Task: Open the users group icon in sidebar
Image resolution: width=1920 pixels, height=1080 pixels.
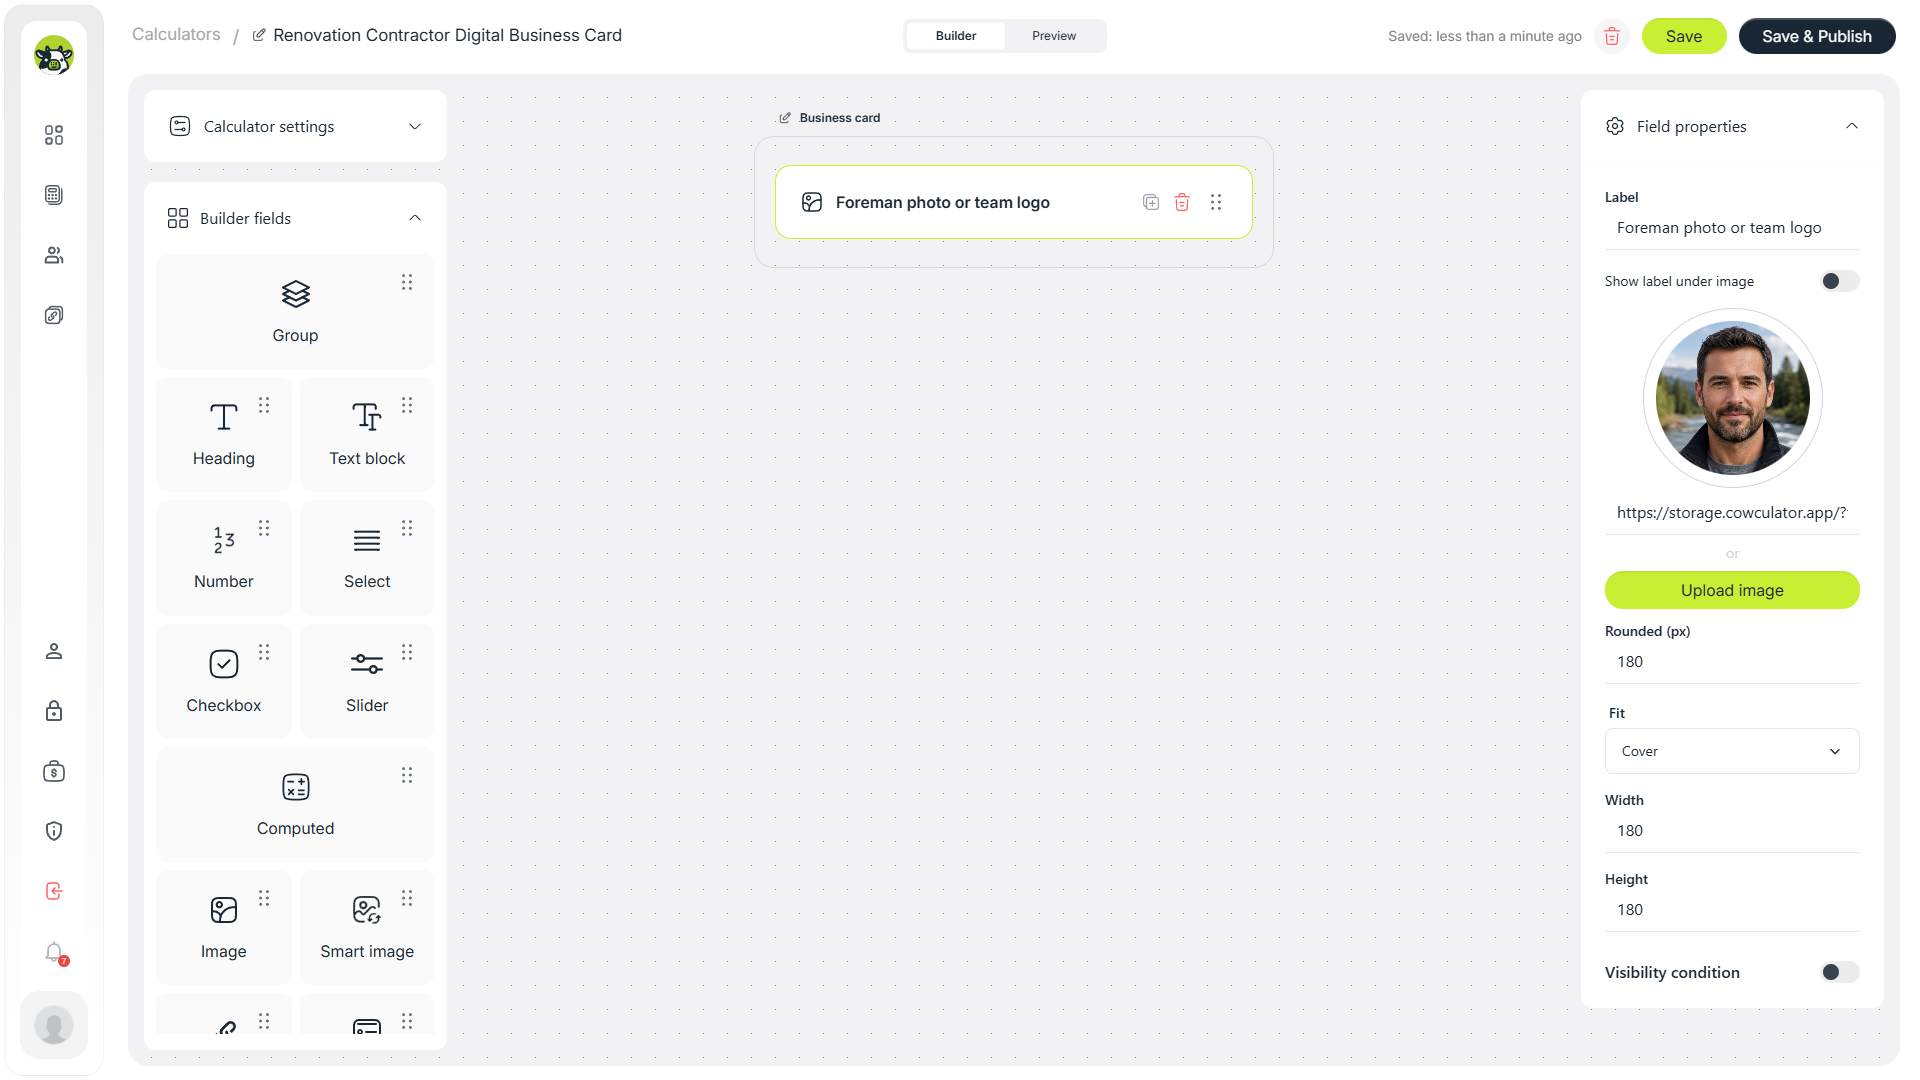Action: [x=54, y=255]
